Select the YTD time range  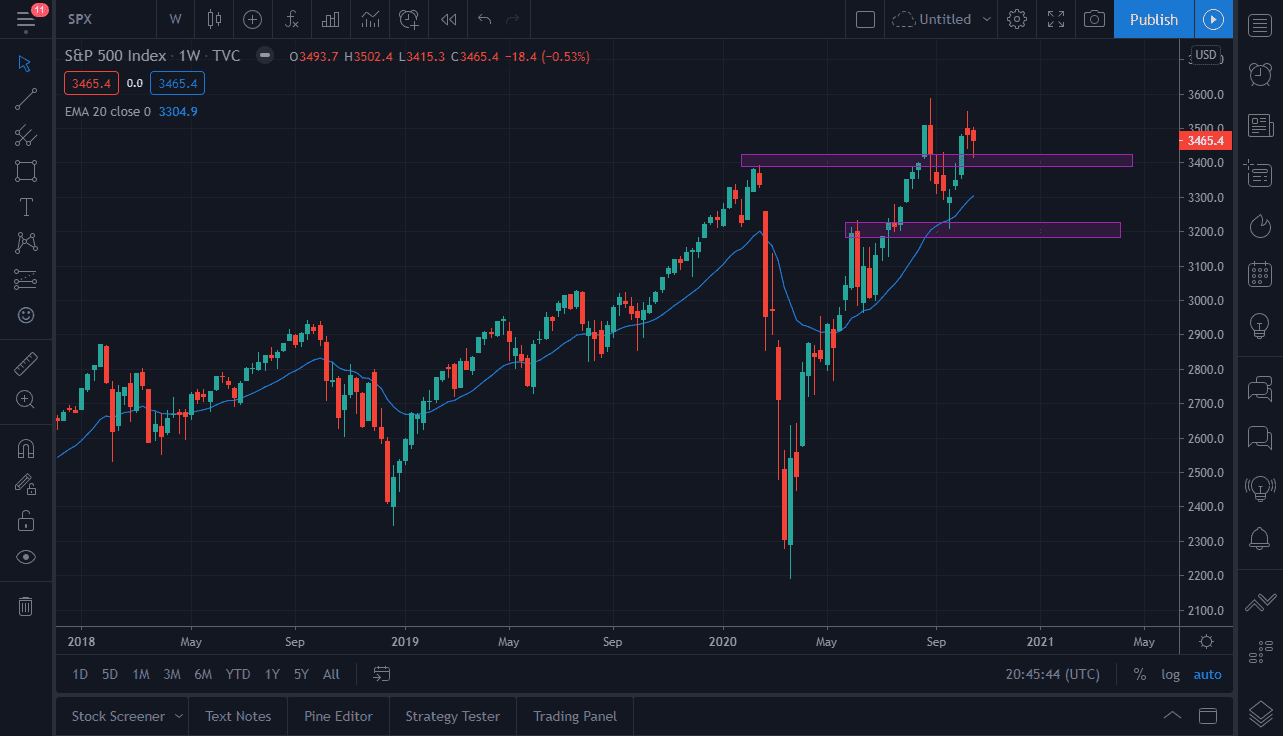tap(237, 674)
